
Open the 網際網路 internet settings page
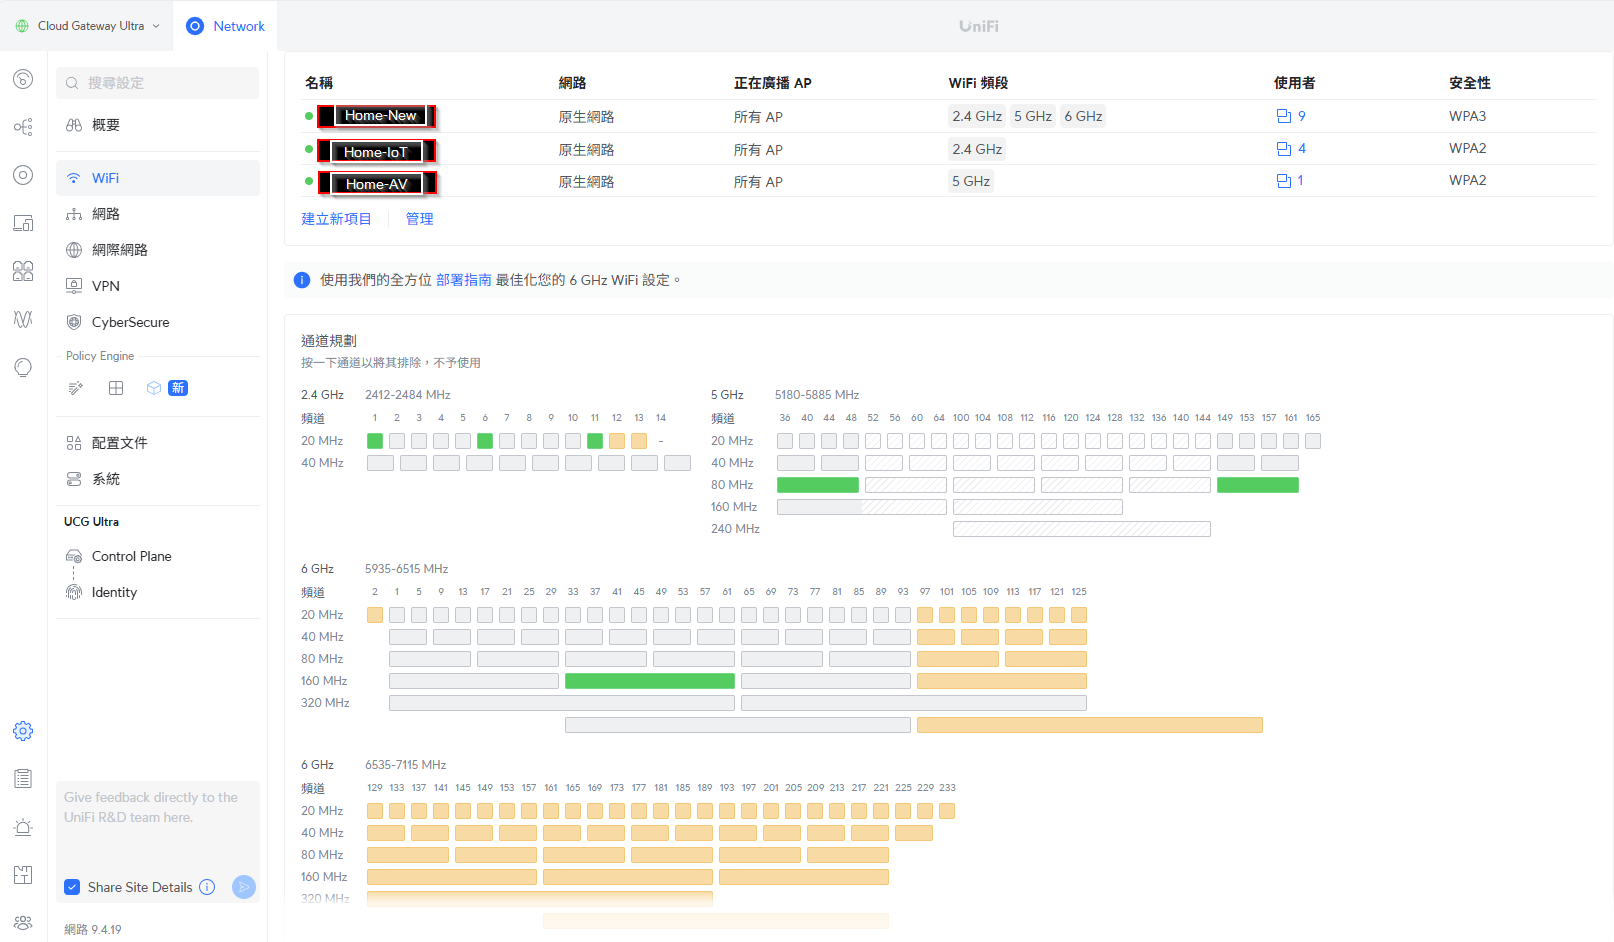[x=158, y=250]
